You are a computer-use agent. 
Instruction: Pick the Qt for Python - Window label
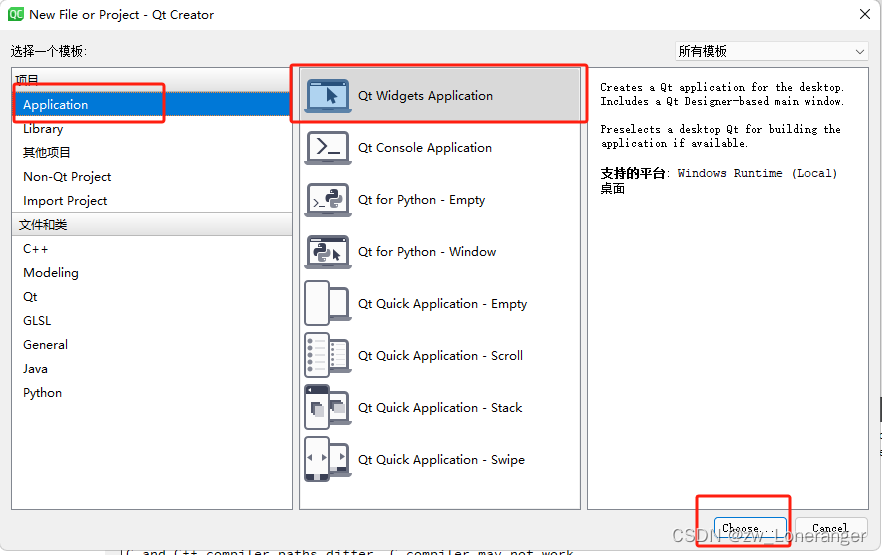427,251
